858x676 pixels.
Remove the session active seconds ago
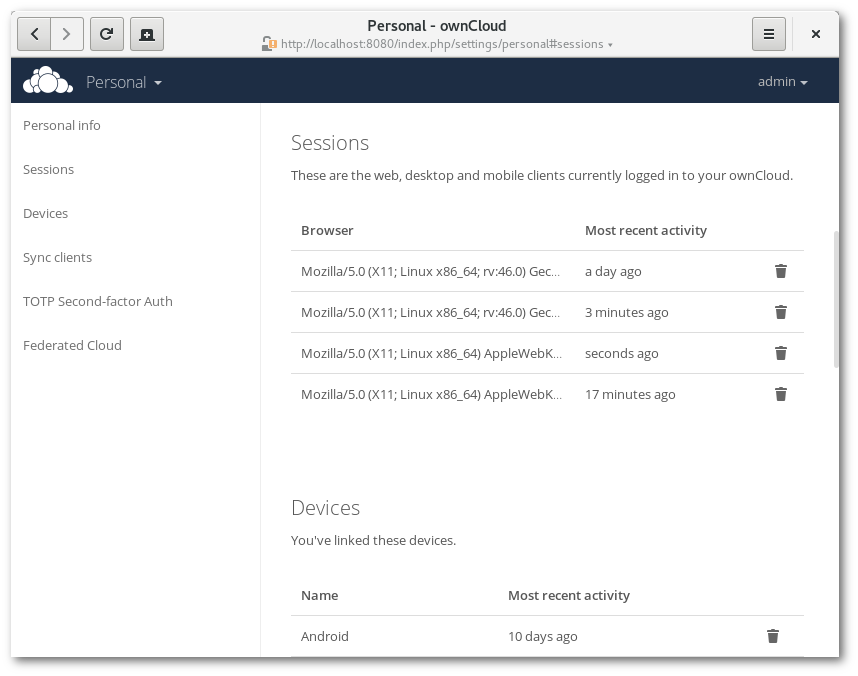(x=780, y=353)
